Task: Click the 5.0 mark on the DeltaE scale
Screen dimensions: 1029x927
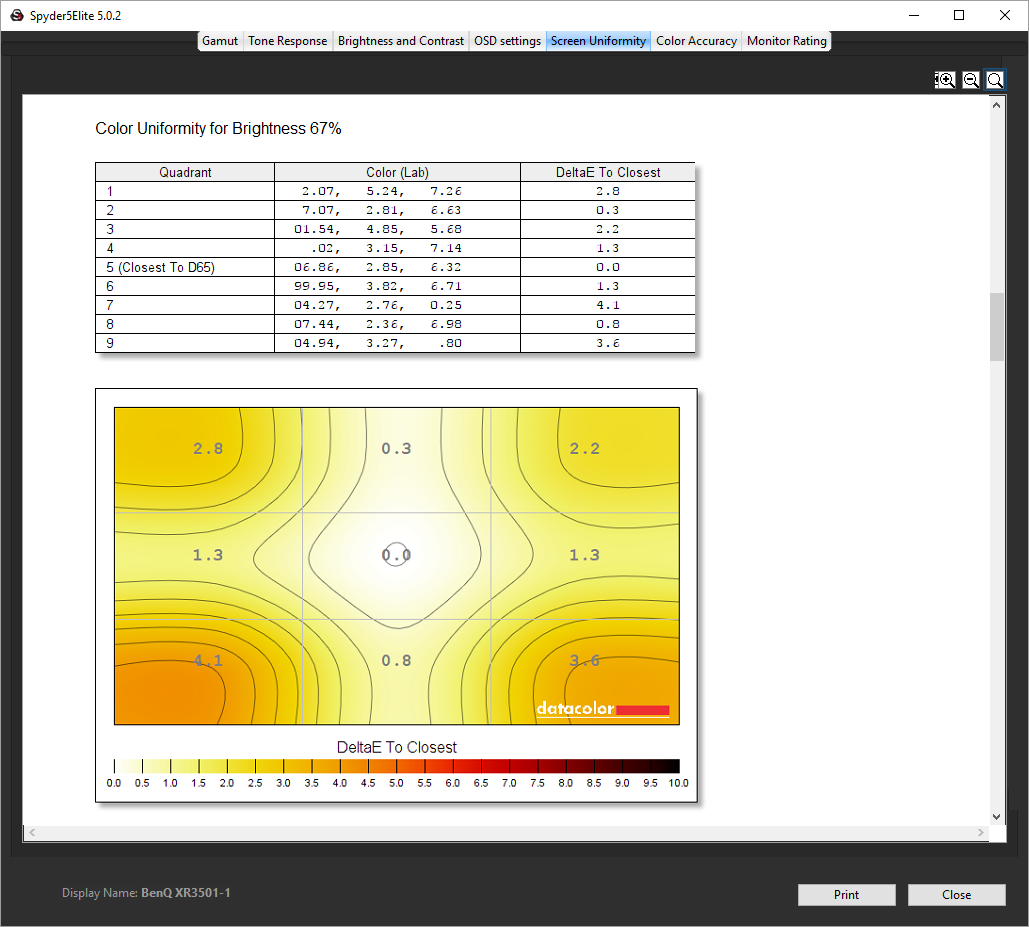Action: point(396,783)
